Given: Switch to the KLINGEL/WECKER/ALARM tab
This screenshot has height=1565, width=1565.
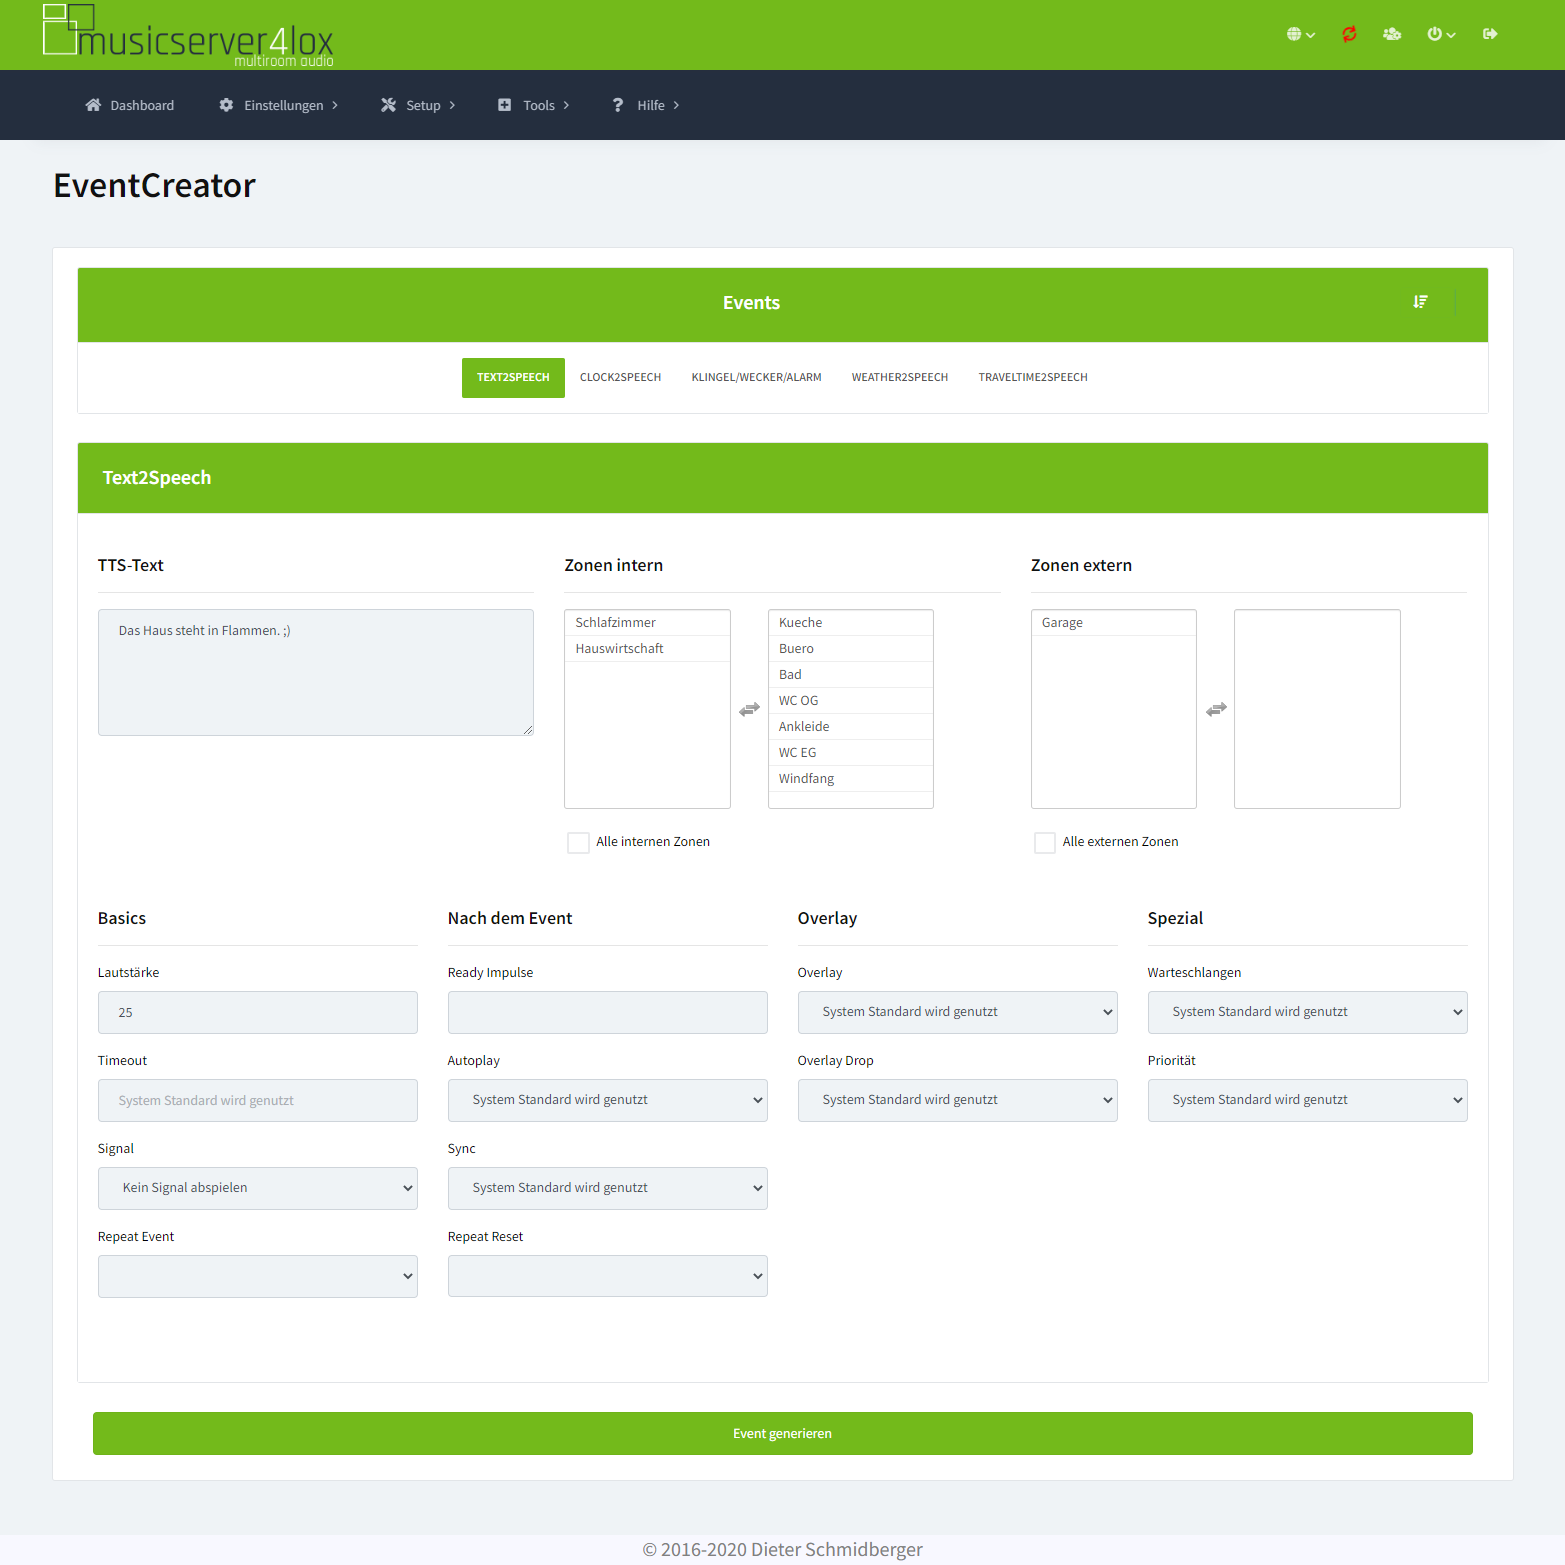Looking at the screenshot, I should (x=756, y=378).
